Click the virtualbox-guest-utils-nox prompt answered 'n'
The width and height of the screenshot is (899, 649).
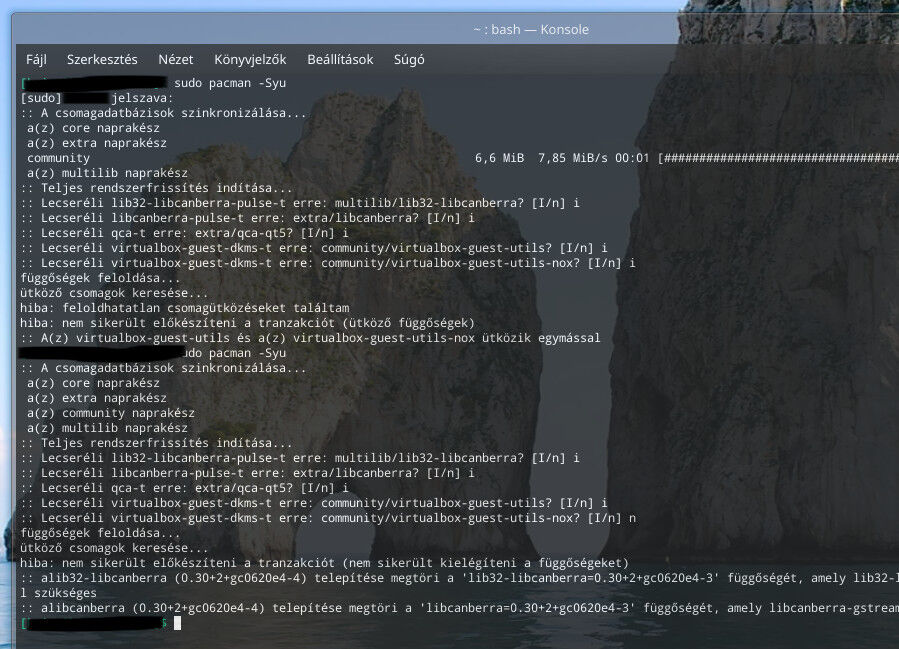(x=328, y=518)
